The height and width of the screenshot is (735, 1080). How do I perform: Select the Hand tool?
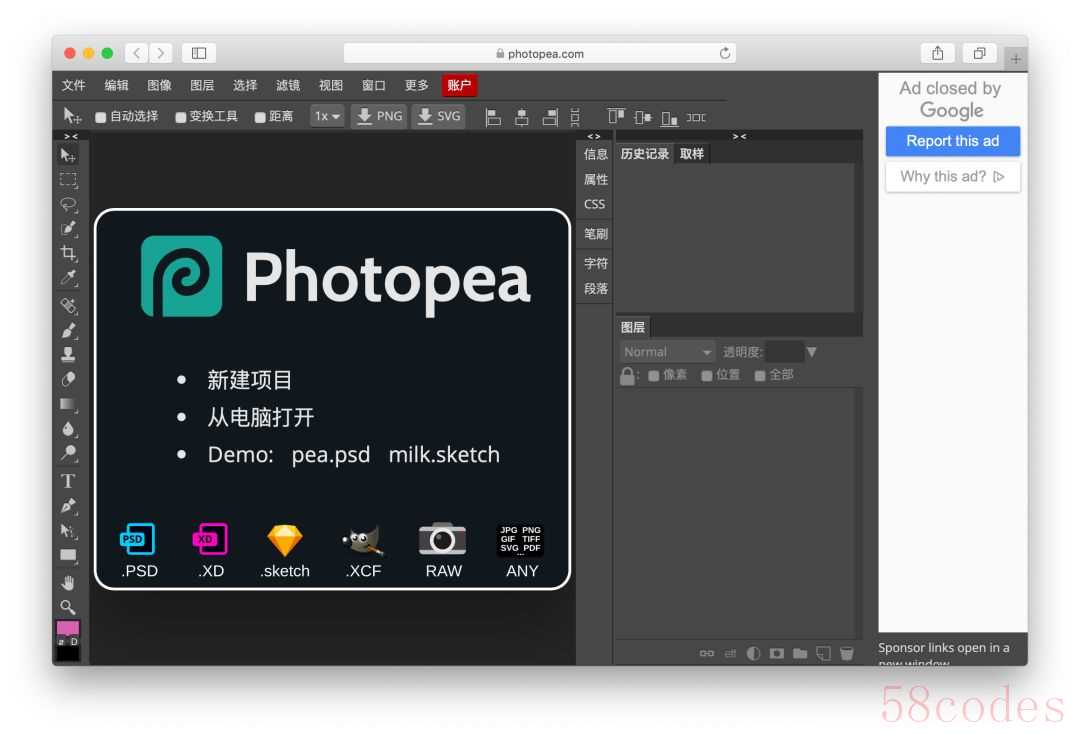(68, 583)
